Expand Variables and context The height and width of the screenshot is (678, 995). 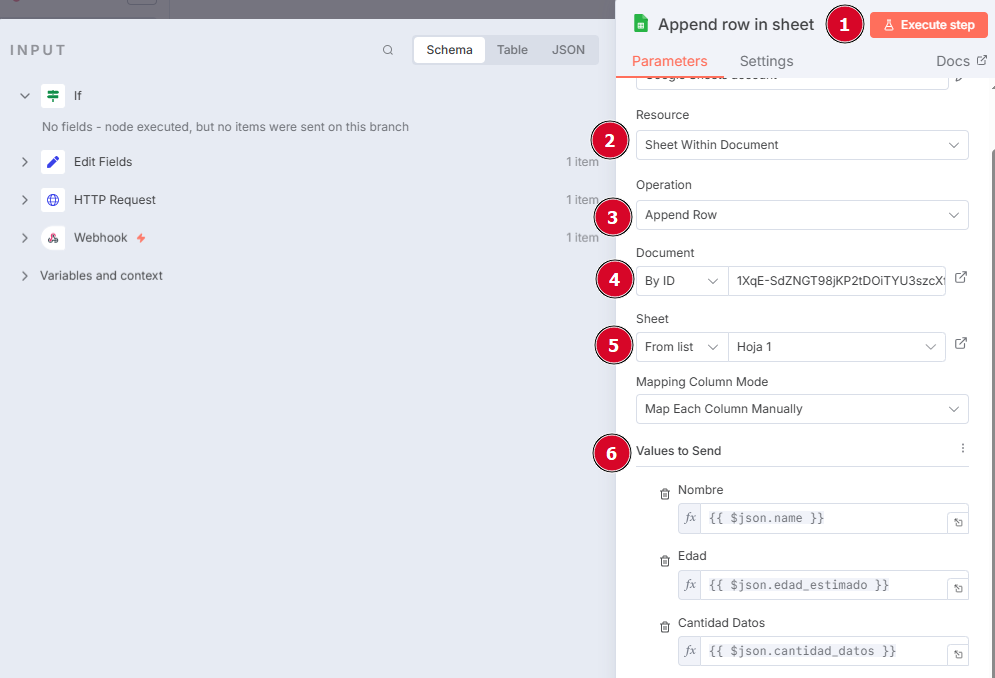pyautogui.click(x=25, y=276)
